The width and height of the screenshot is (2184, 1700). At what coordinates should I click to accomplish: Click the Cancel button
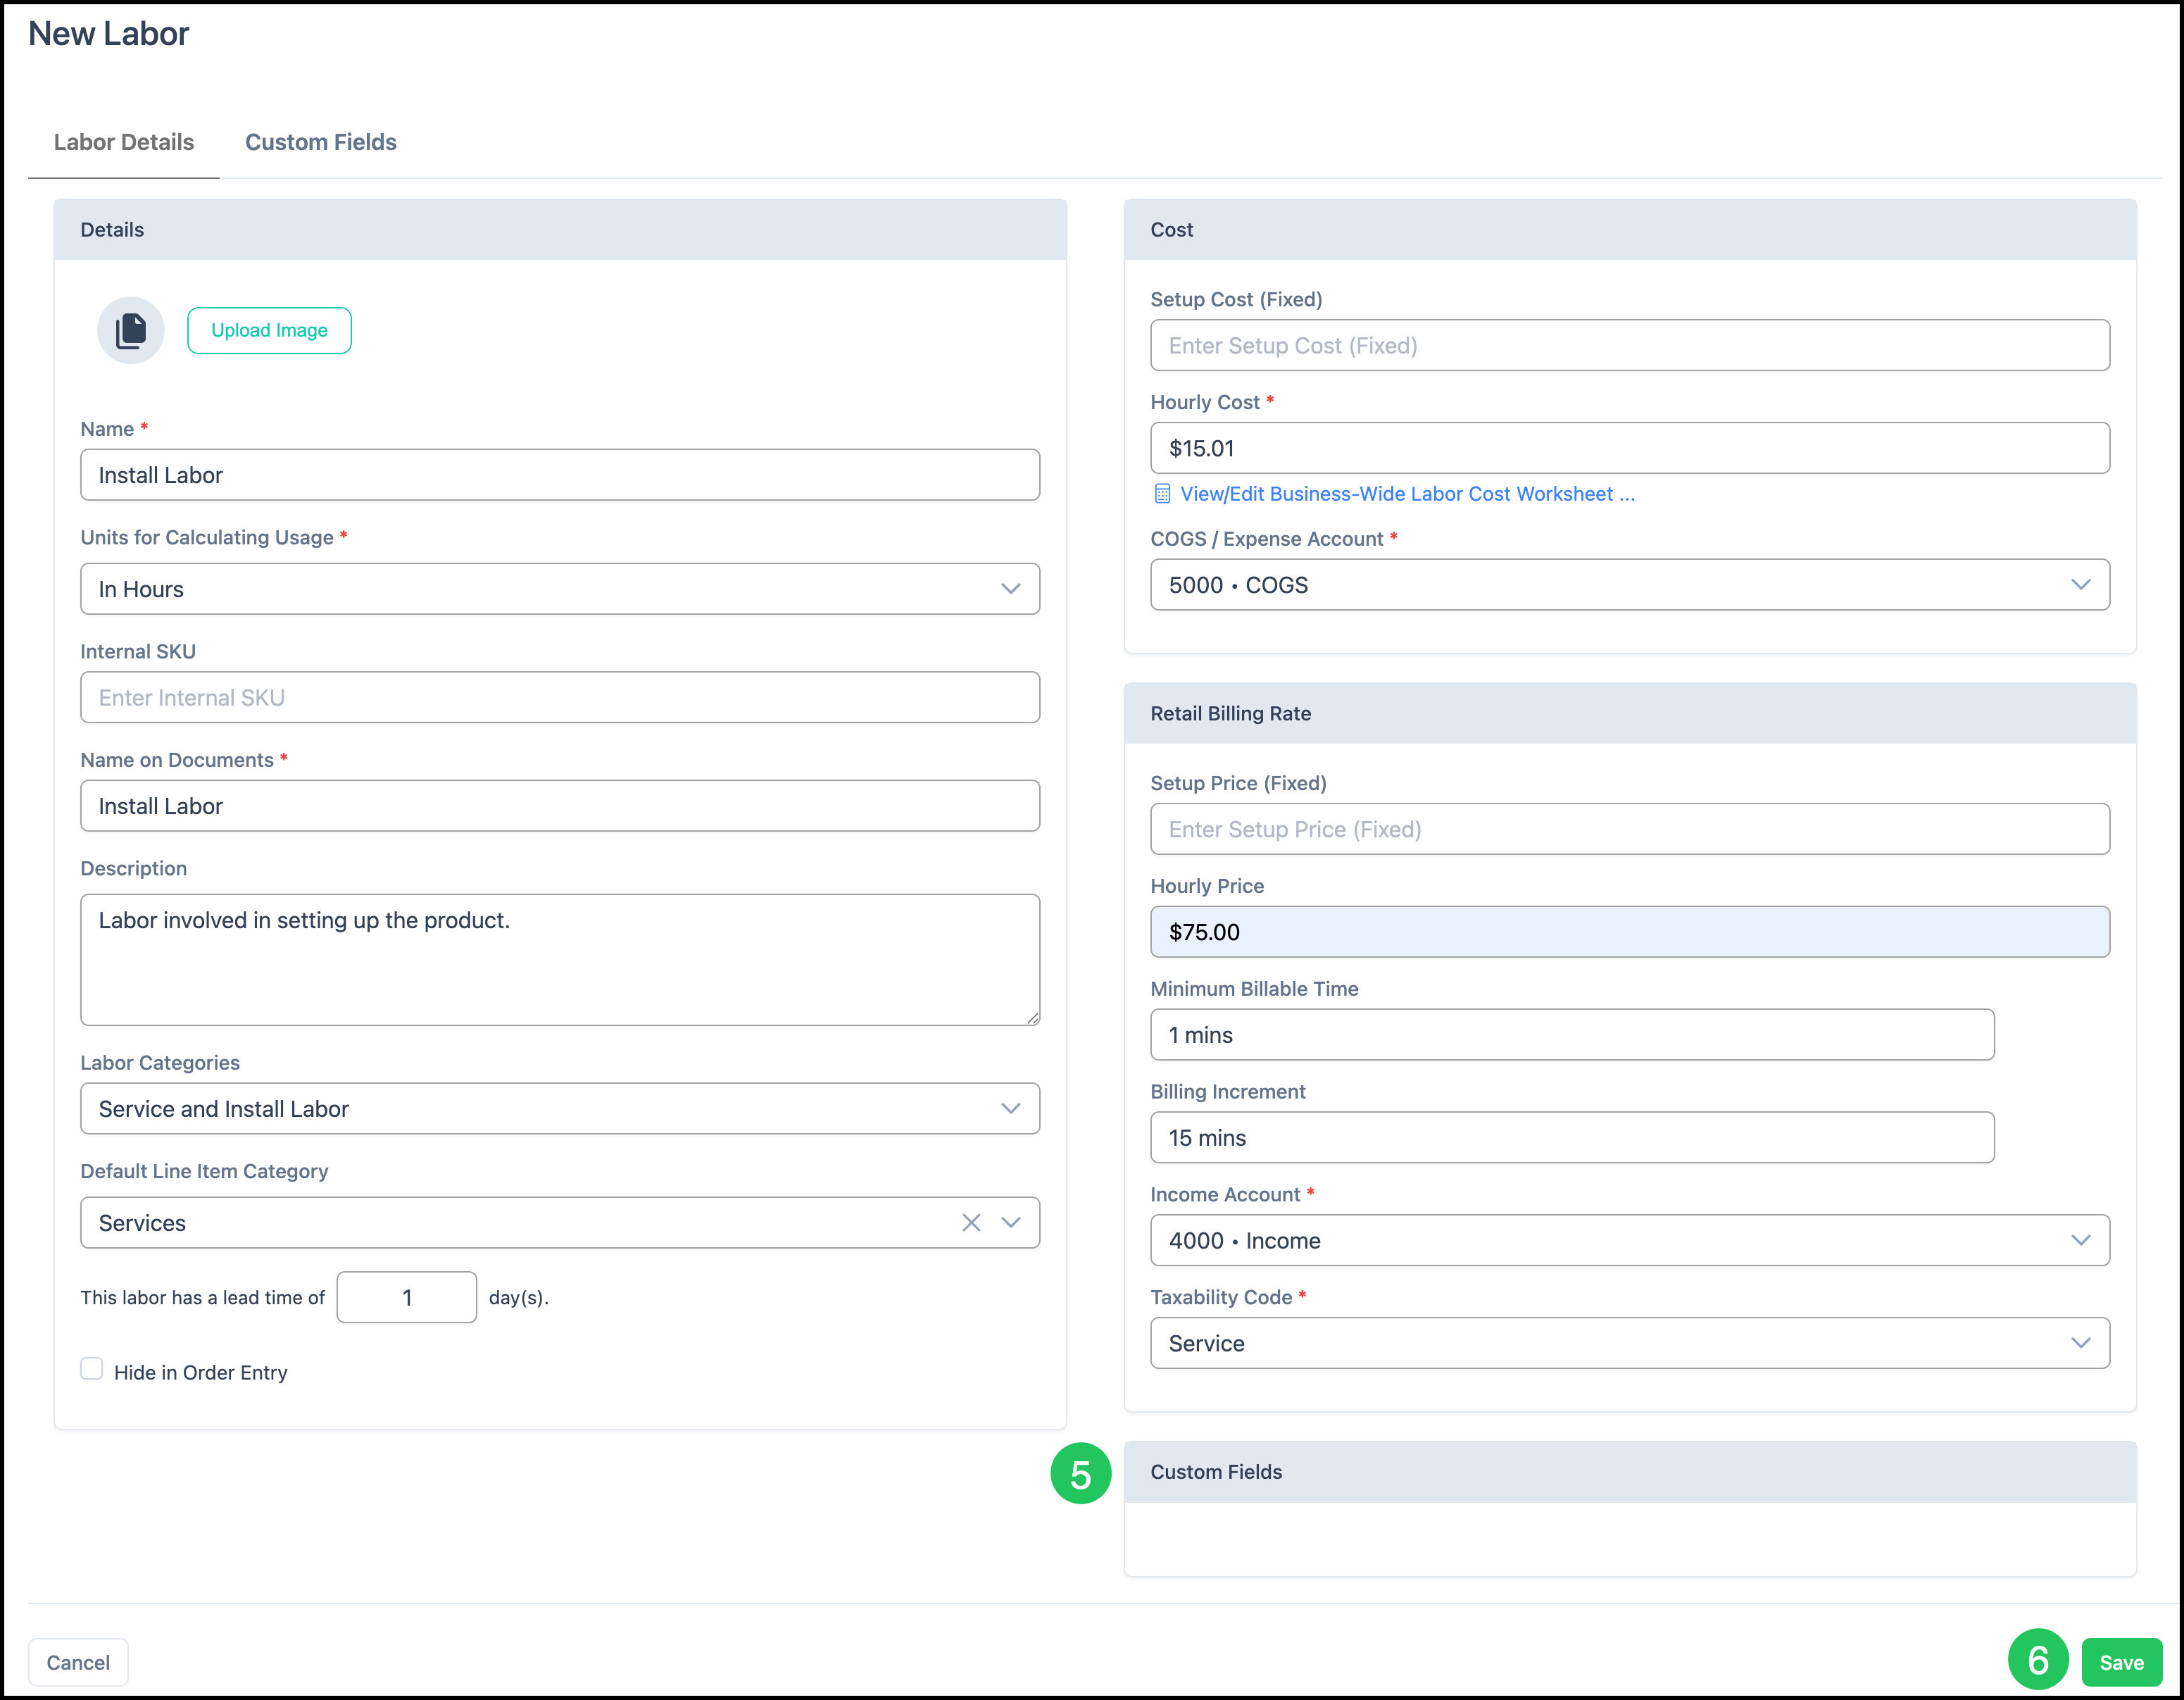click(78, 1662)
